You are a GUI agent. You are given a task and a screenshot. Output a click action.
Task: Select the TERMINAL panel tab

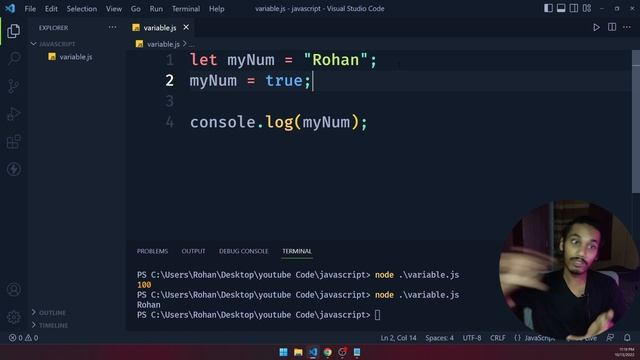pos(297,251)
